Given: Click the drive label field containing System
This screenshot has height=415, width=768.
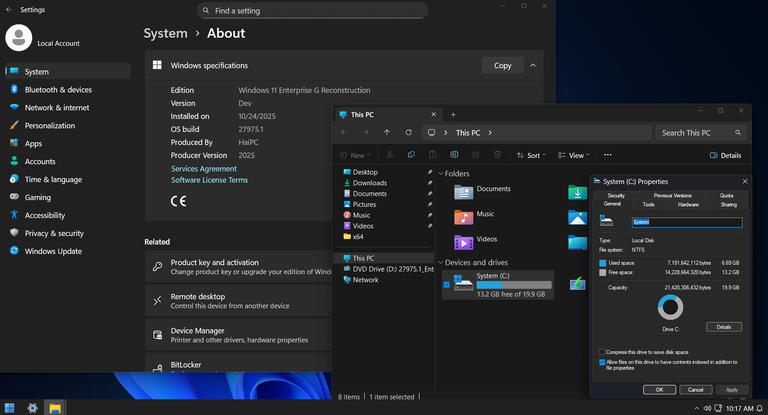Looking at the screenshot, I should tap(687, 222).
